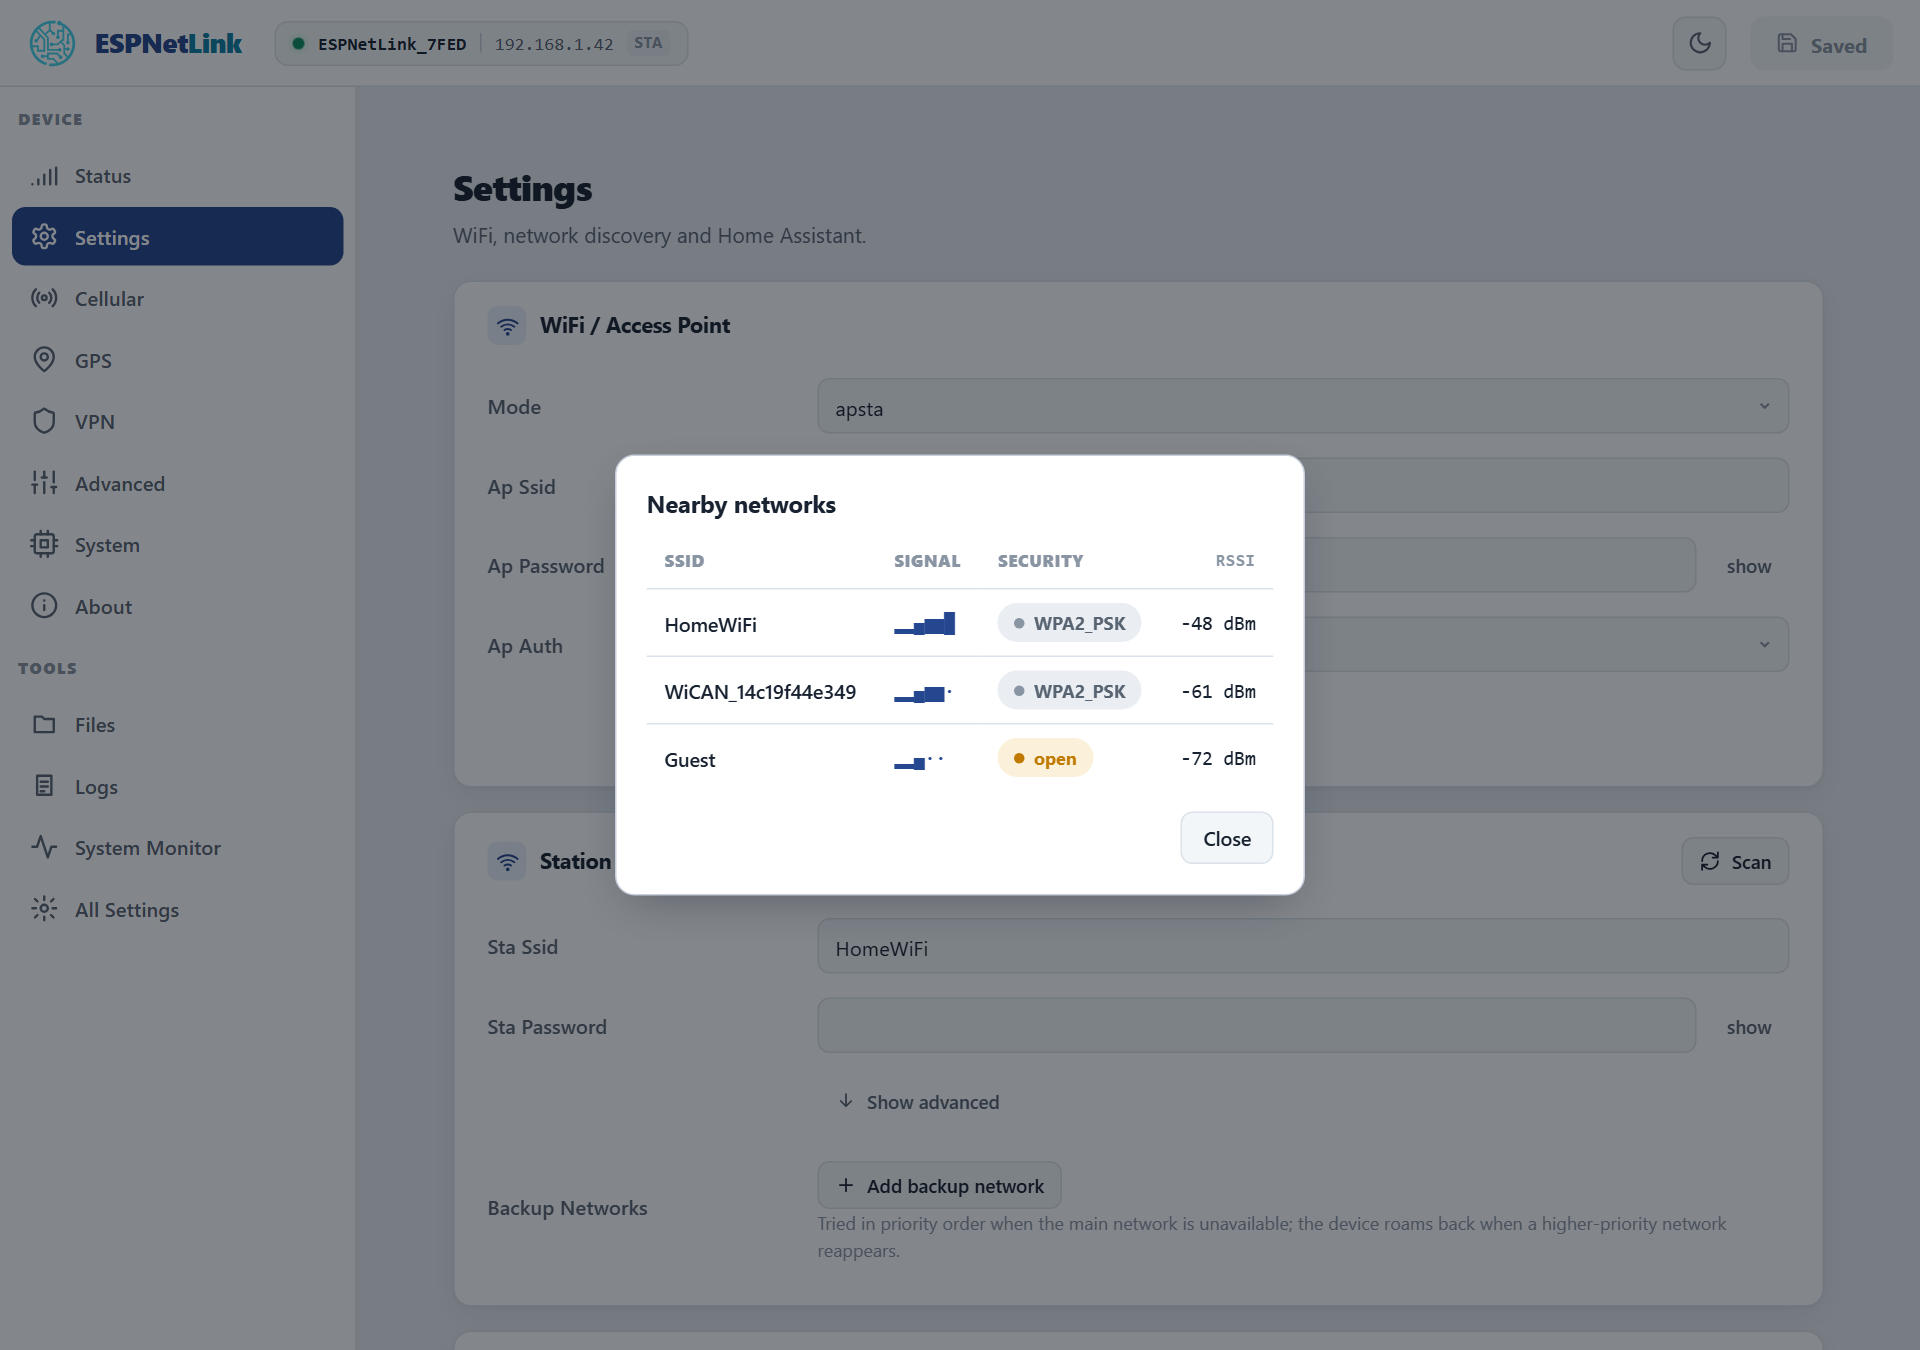Click the Logs document icon
This screenshot has width=1920, height=1350.
44,786
